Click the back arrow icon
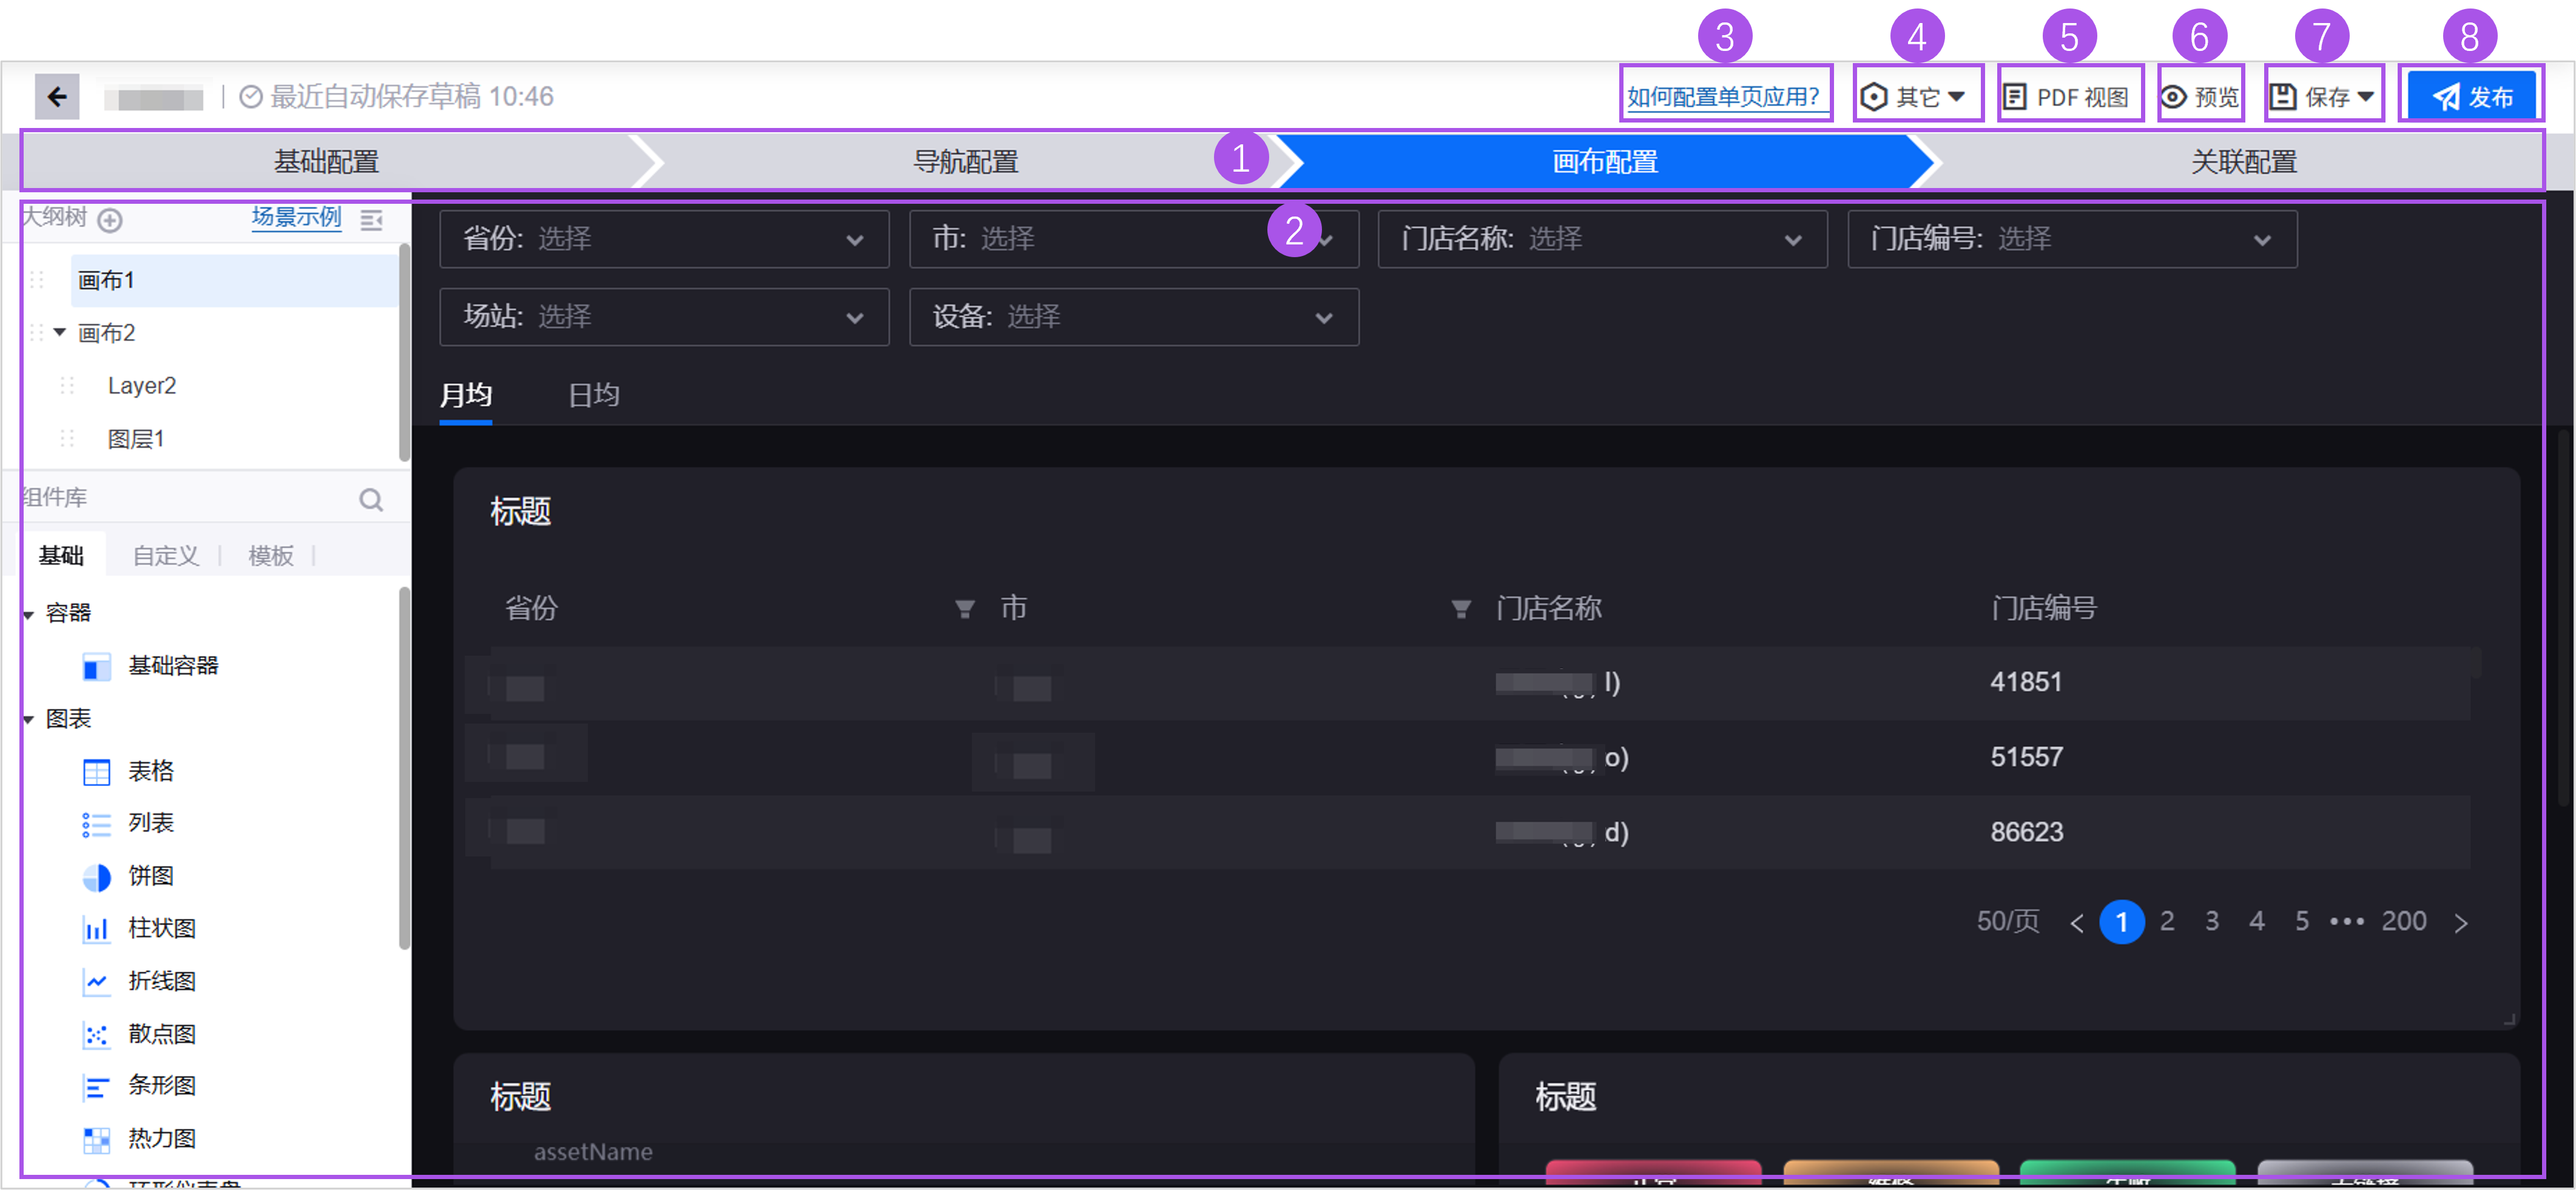This screenshot has width=2576, height=1190. point(57,97)
